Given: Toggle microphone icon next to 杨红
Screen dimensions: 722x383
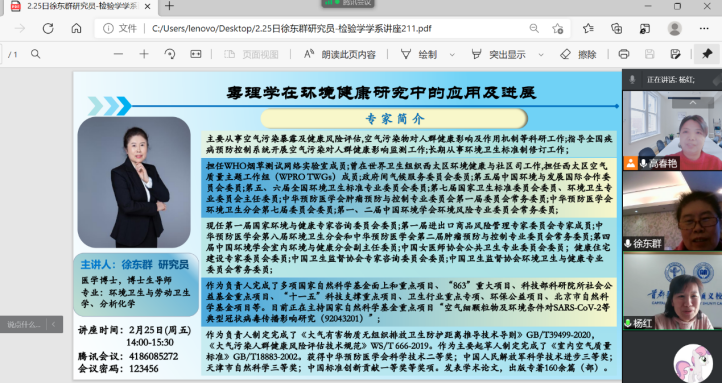Looking at the screenshot, I should pos(628,324).
